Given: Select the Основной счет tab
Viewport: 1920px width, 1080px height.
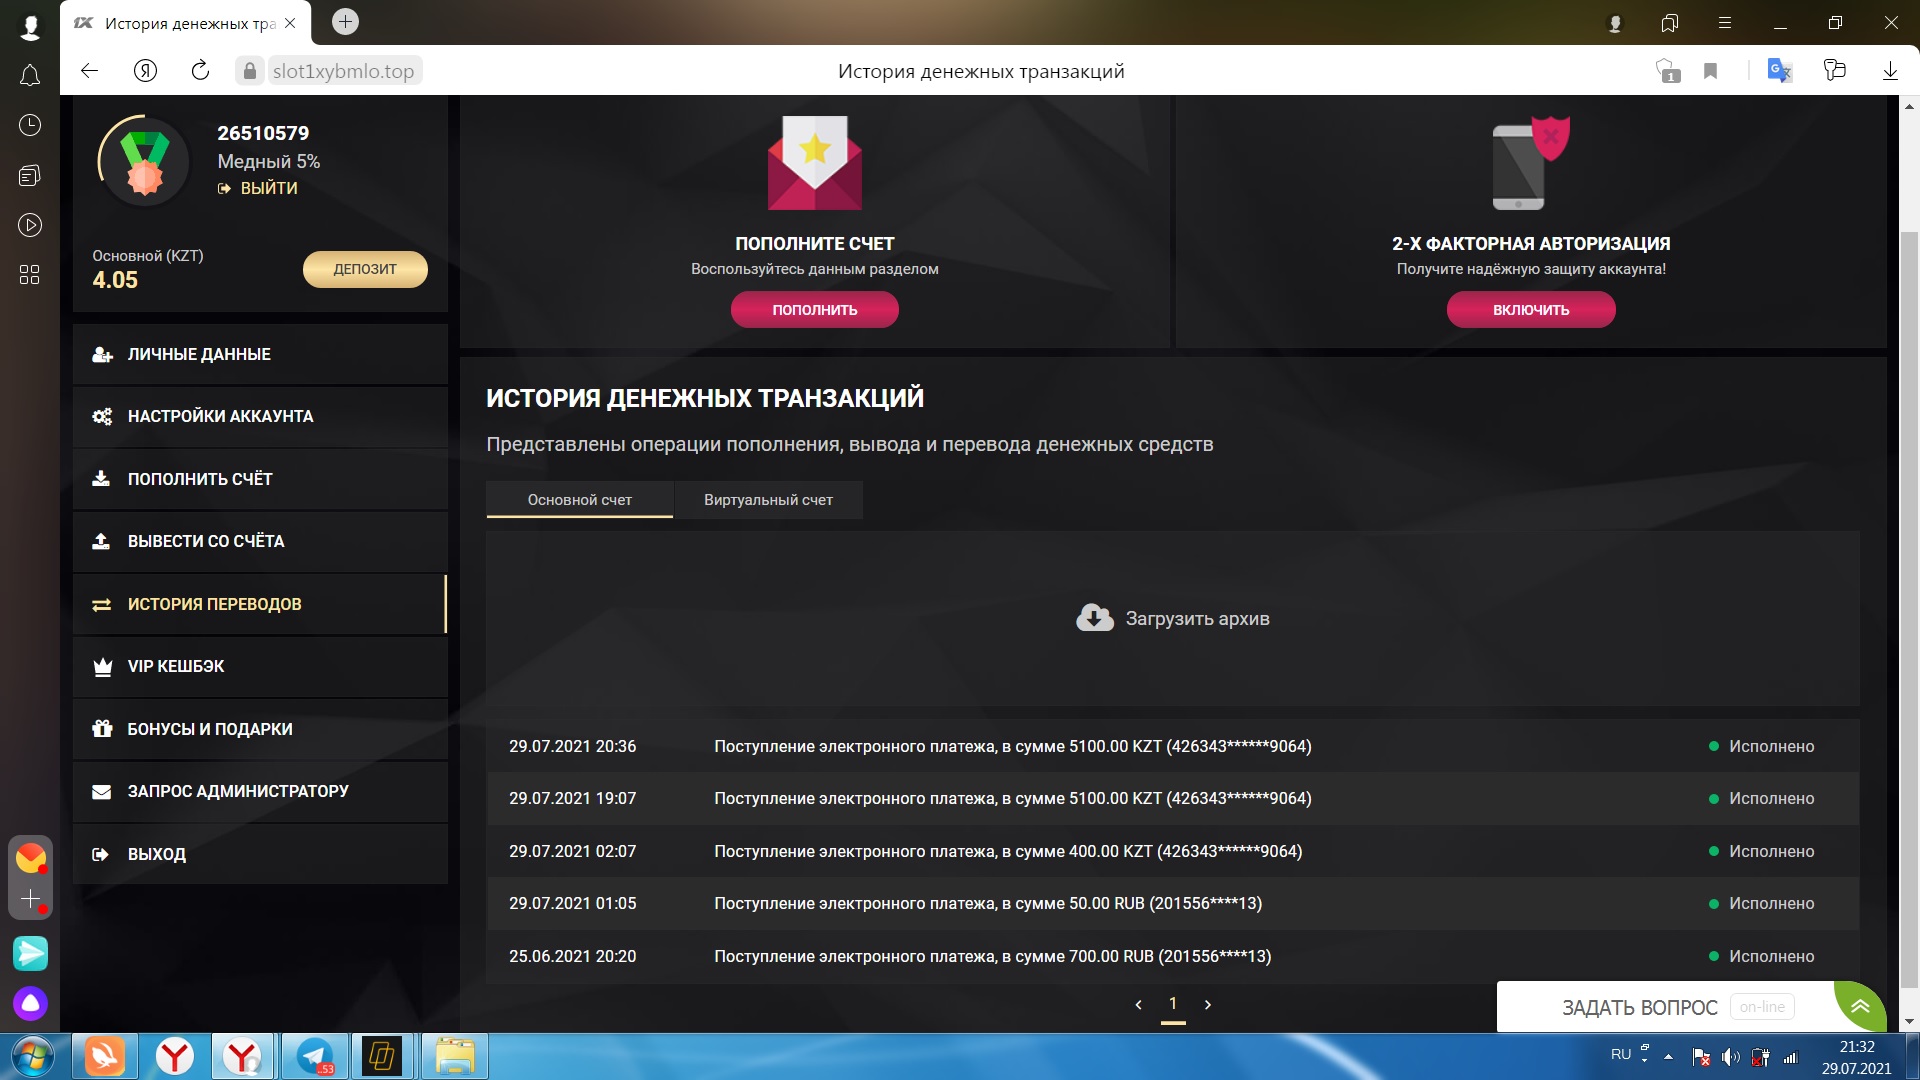Looking at the screenshot, I should pos(579,500).
